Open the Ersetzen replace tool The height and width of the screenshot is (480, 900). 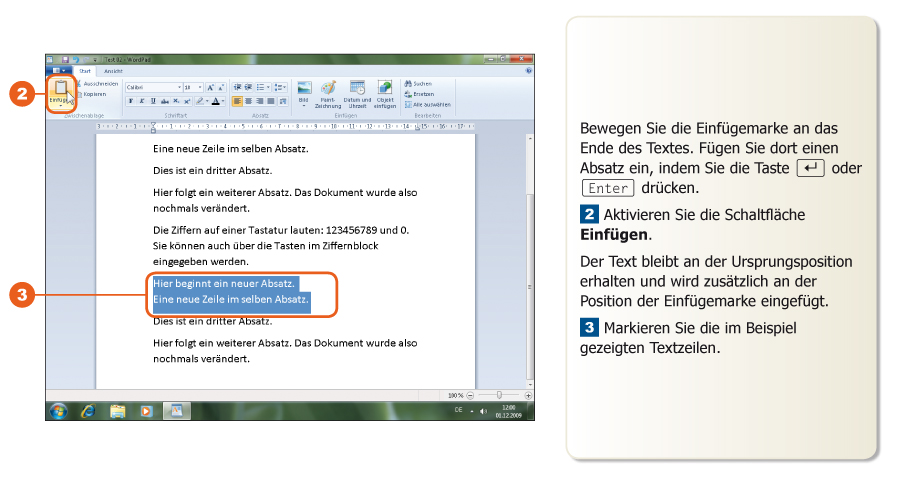point(423,94)
